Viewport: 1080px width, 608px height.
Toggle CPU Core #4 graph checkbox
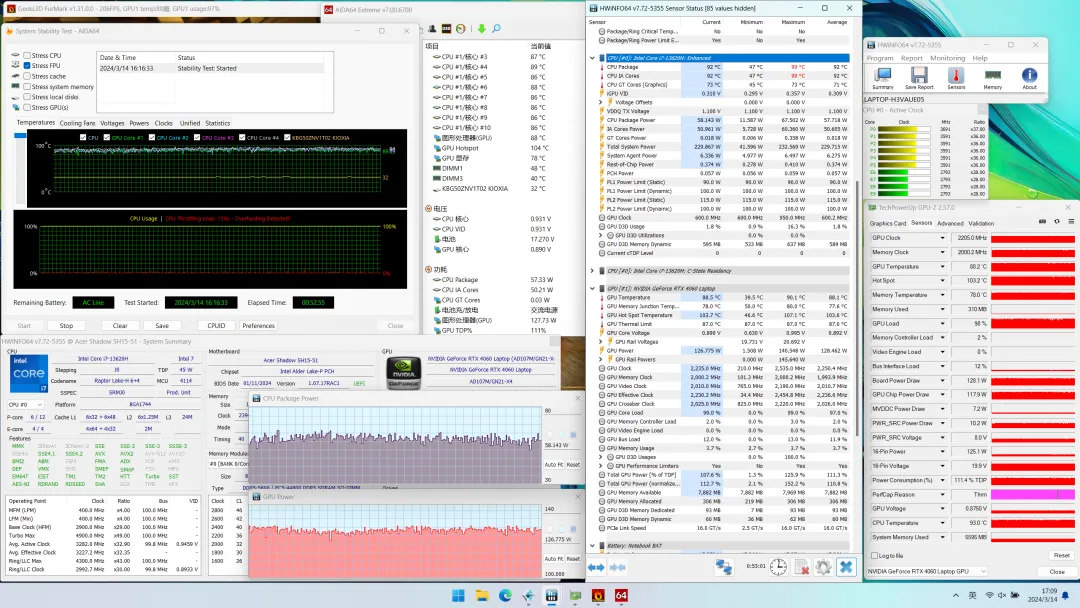(x=242, y=138)
